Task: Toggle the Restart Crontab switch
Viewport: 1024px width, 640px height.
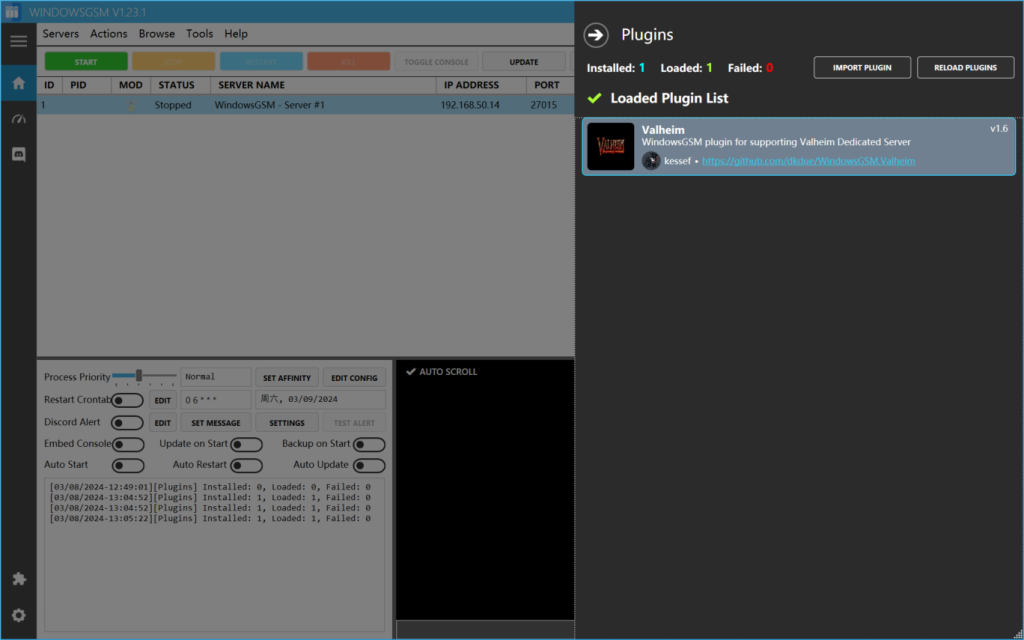Action: 127,400
